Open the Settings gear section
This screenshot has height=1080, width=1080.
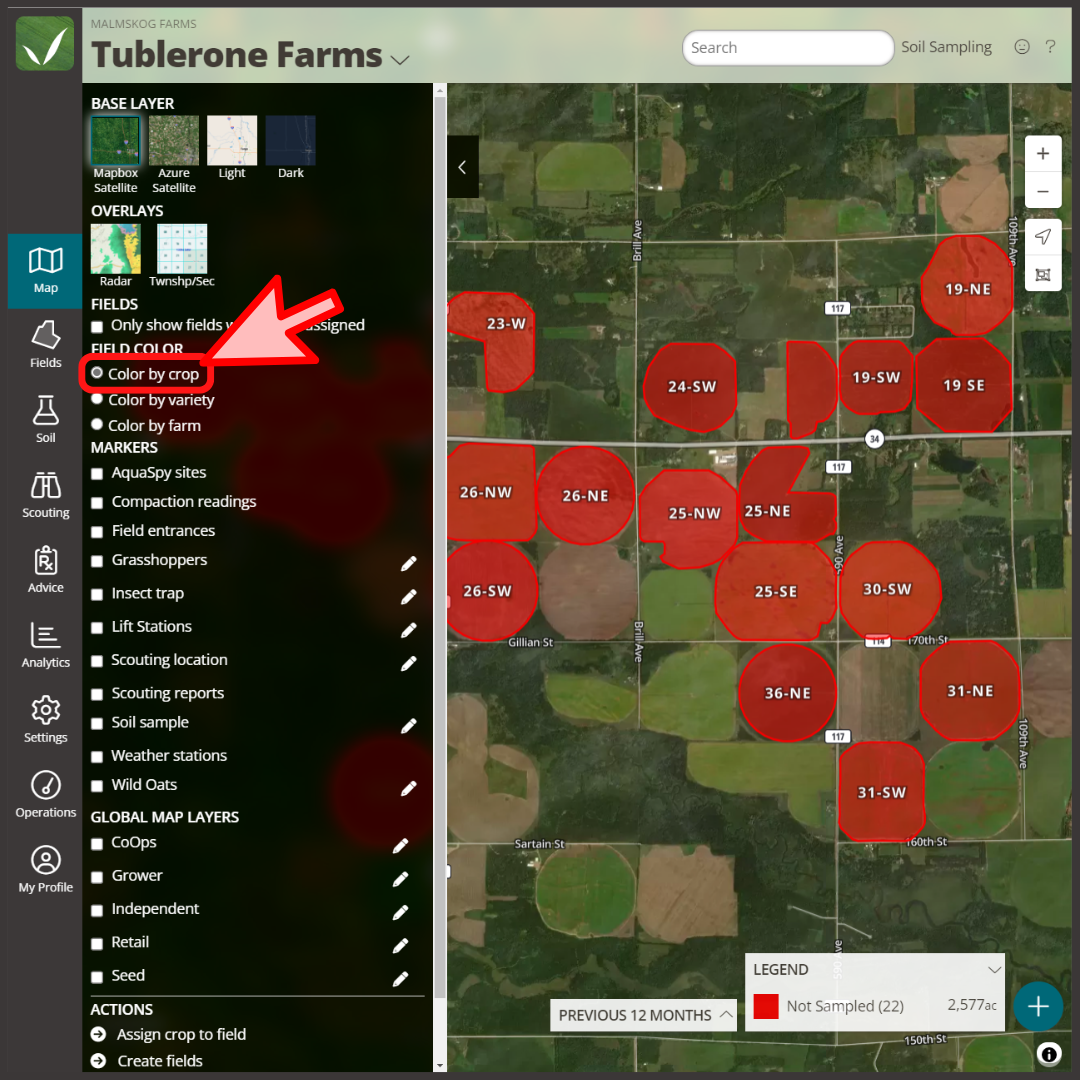click(45, 720)
